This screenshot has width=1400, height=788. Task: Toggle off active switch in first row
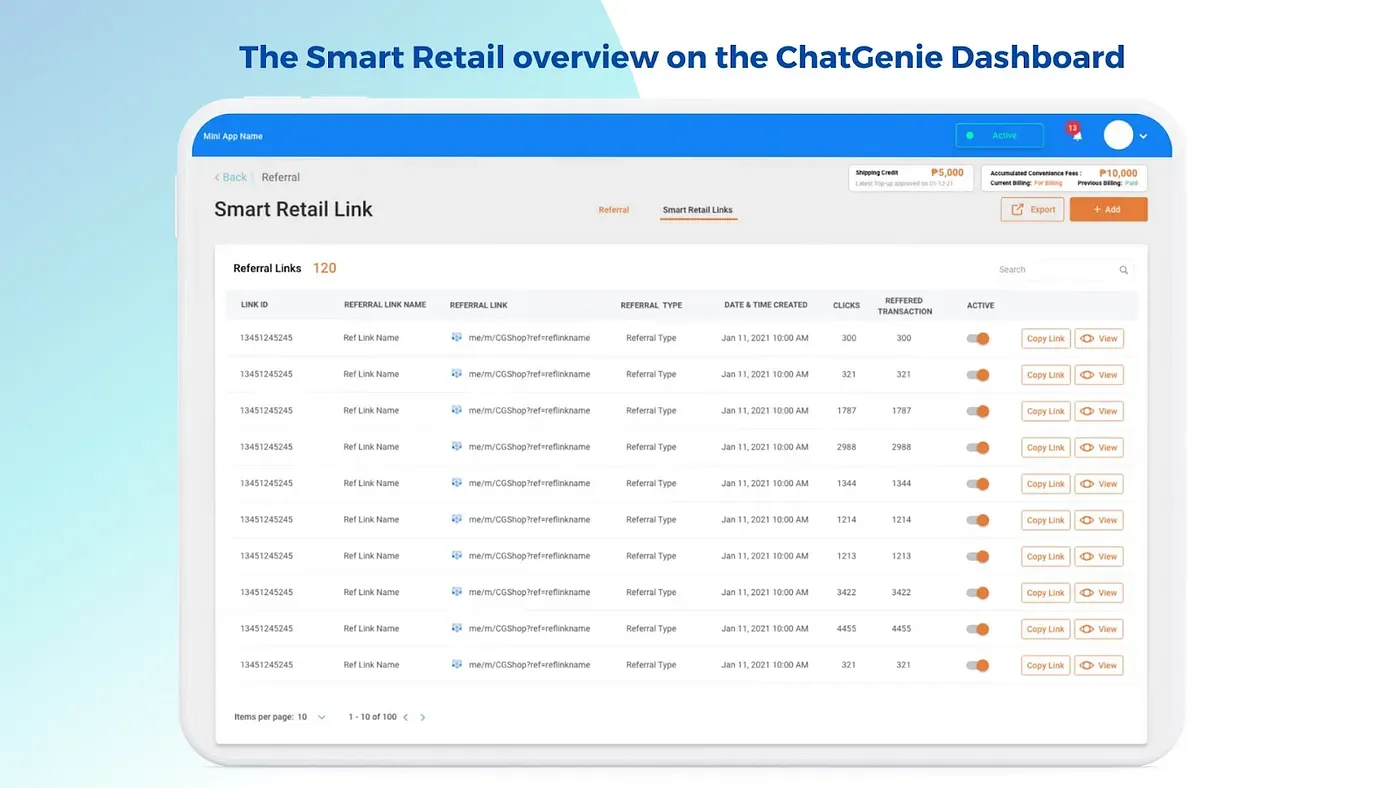click(x=978, y=339)
